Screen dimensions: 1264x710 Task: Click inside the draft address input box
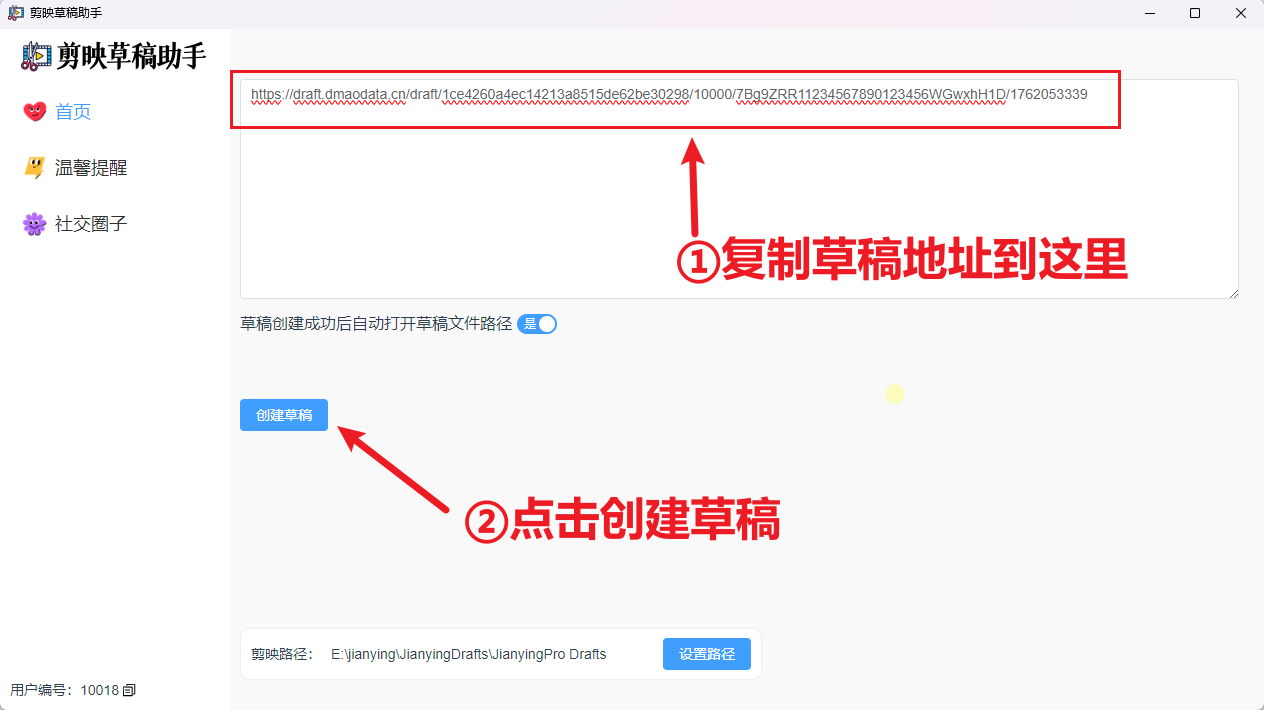click(700, 190)
